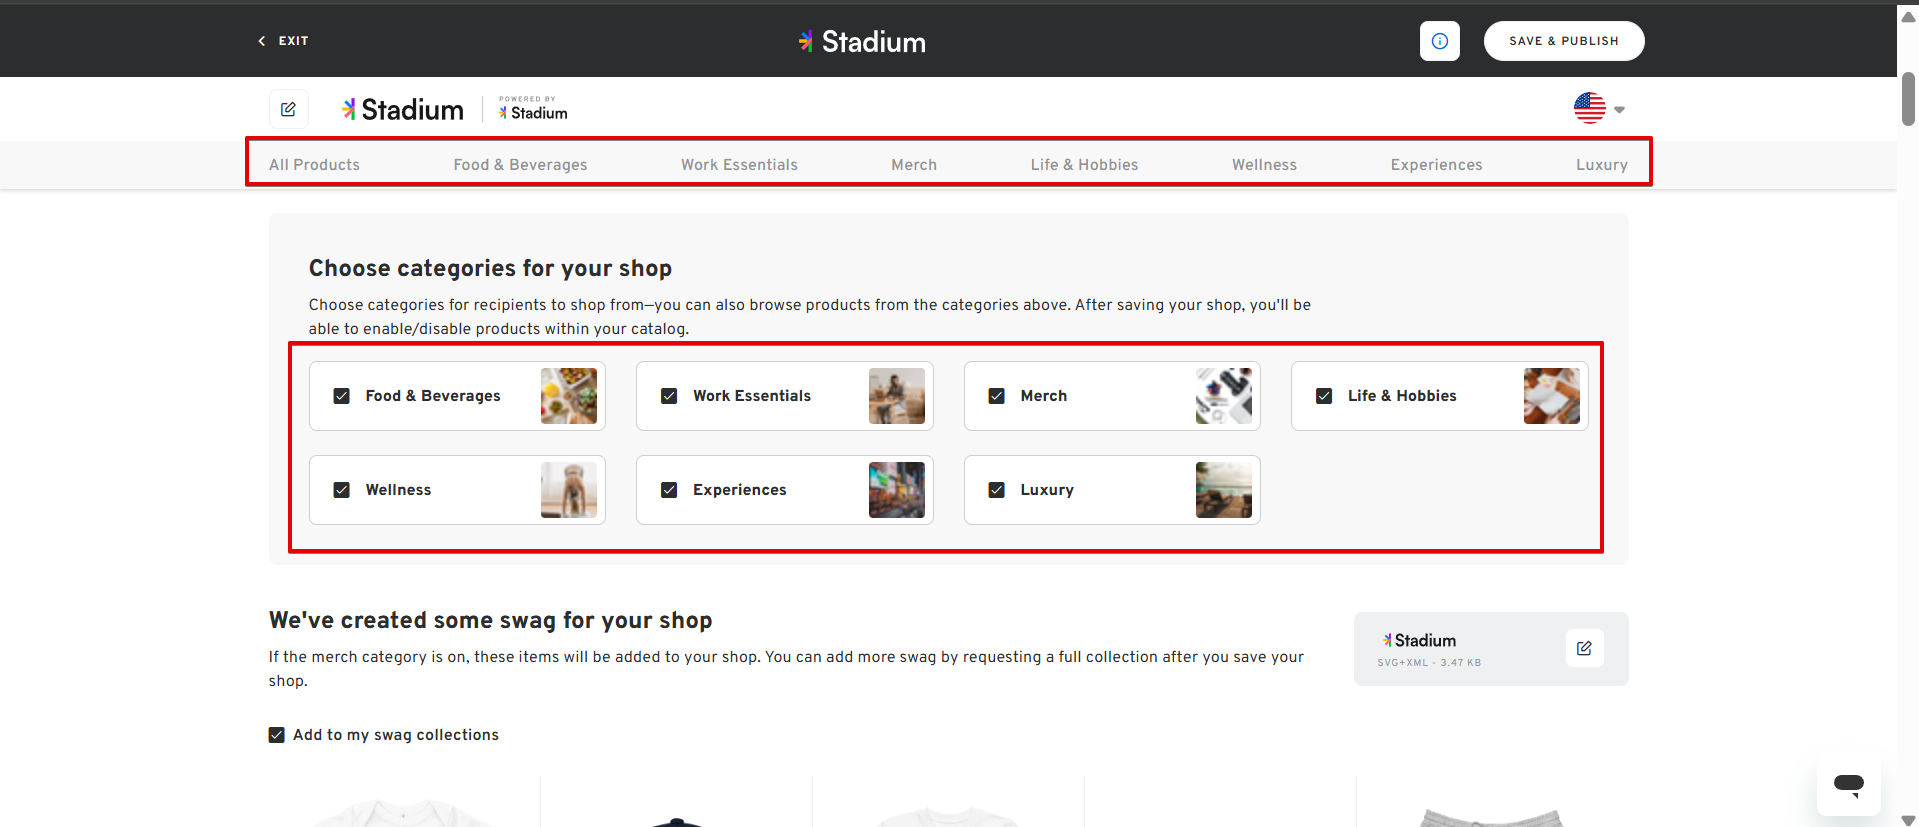Click the Food & Beverages category thumbnail
Screen dimensions: 1919x827
coord(568,396)
